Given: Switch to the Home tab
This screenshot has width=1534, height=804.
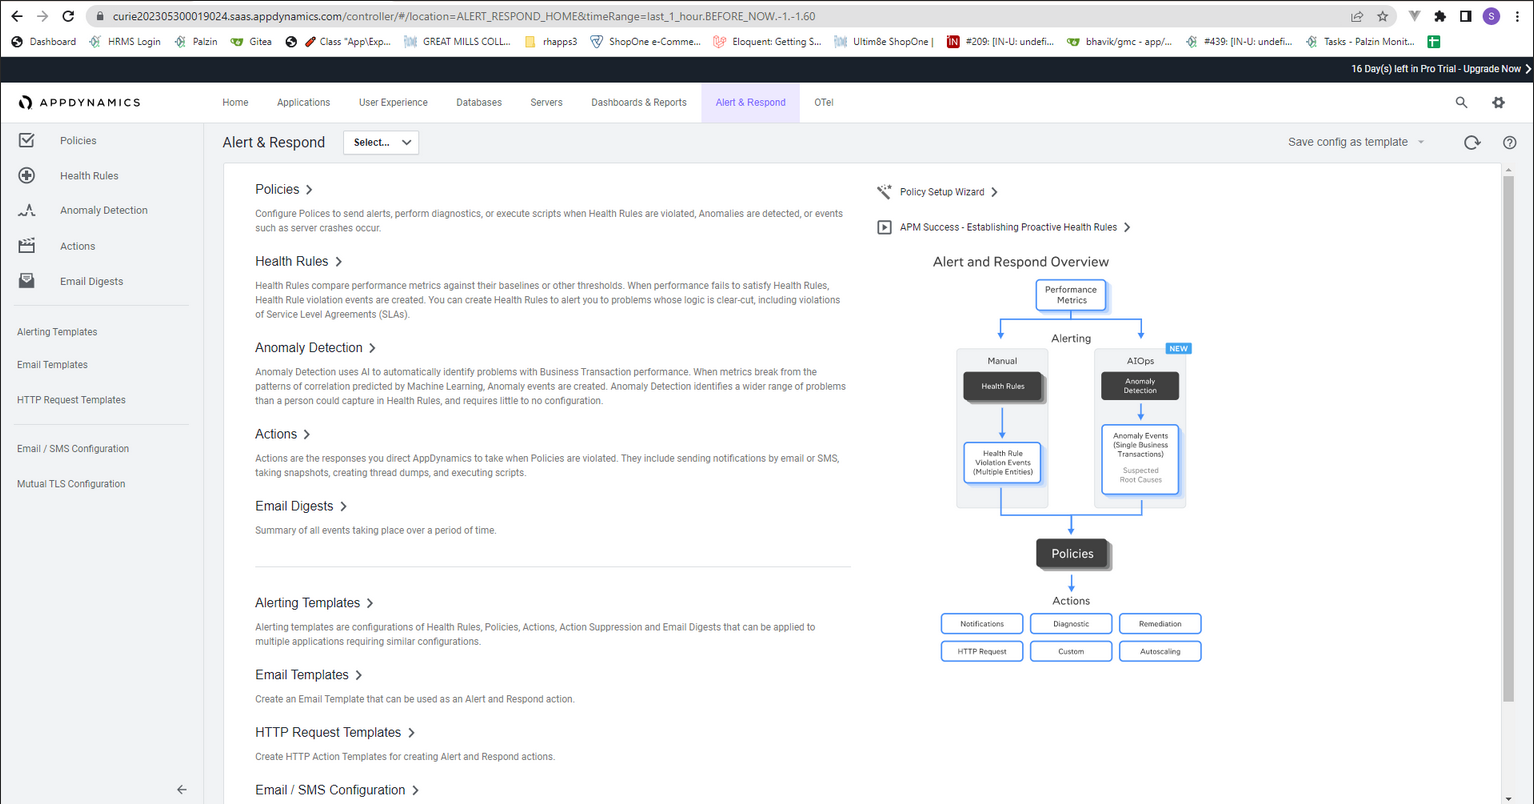Looking at the screenshot, I should 235,102.
